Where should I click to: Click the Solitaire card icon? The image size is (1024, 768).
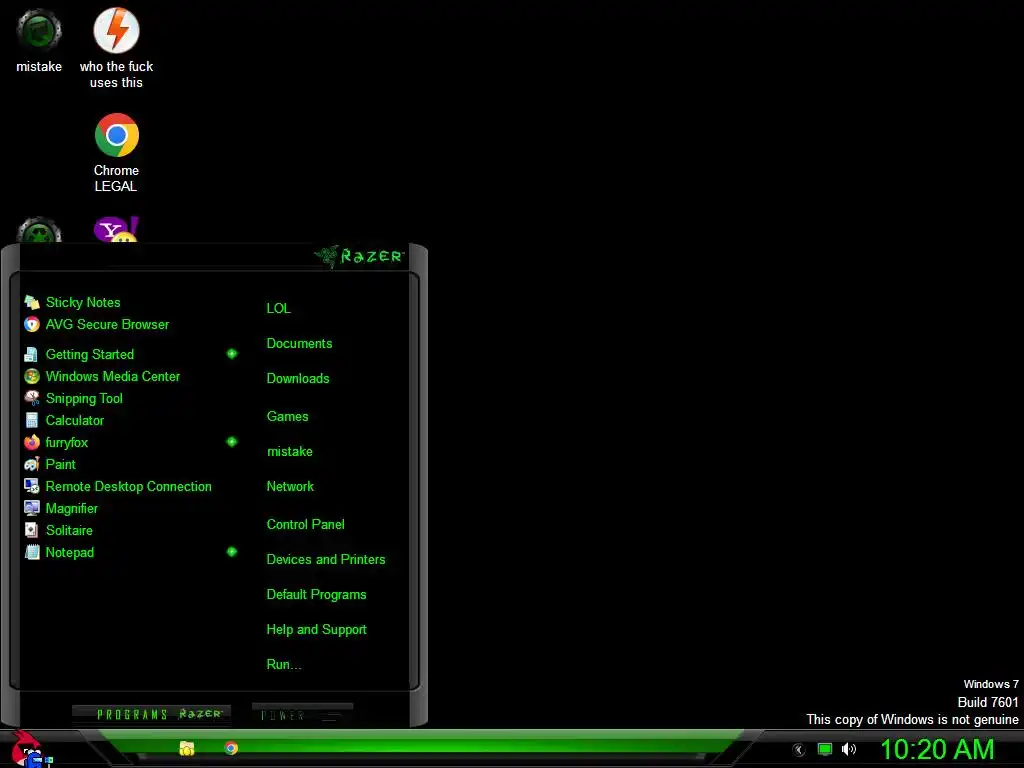32,530
